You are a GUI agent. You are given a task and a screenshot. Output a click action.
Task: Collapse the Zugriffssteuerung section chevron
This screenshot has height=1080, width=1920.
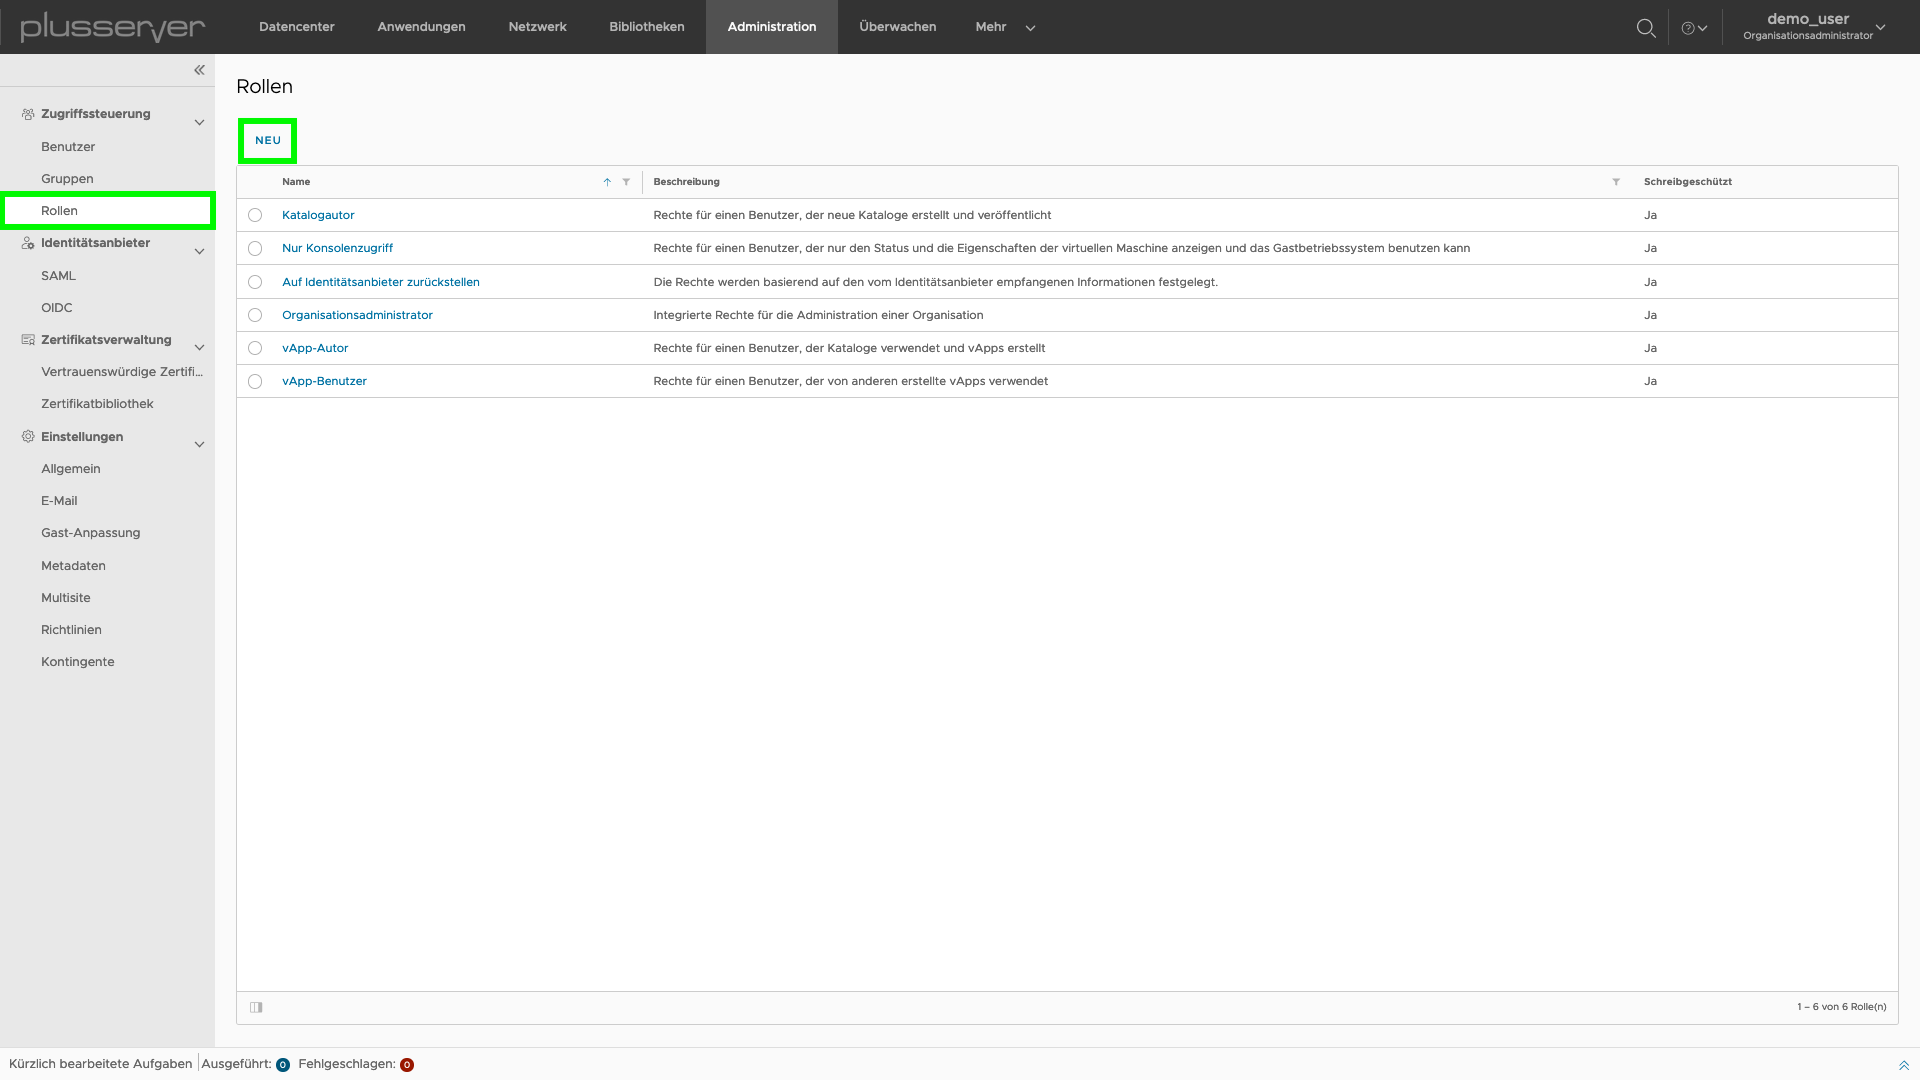(x=199, y=122)
